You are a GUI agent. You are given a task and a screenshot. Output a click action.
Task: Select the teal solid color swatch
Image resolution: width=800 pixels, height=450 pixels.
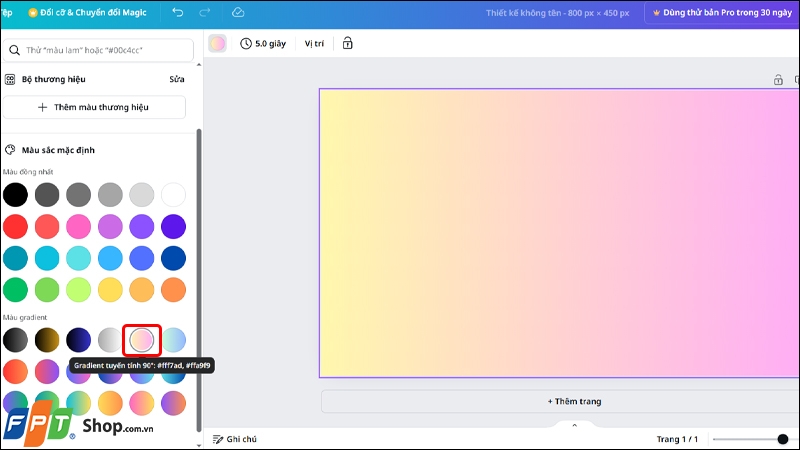coord(15,258)
